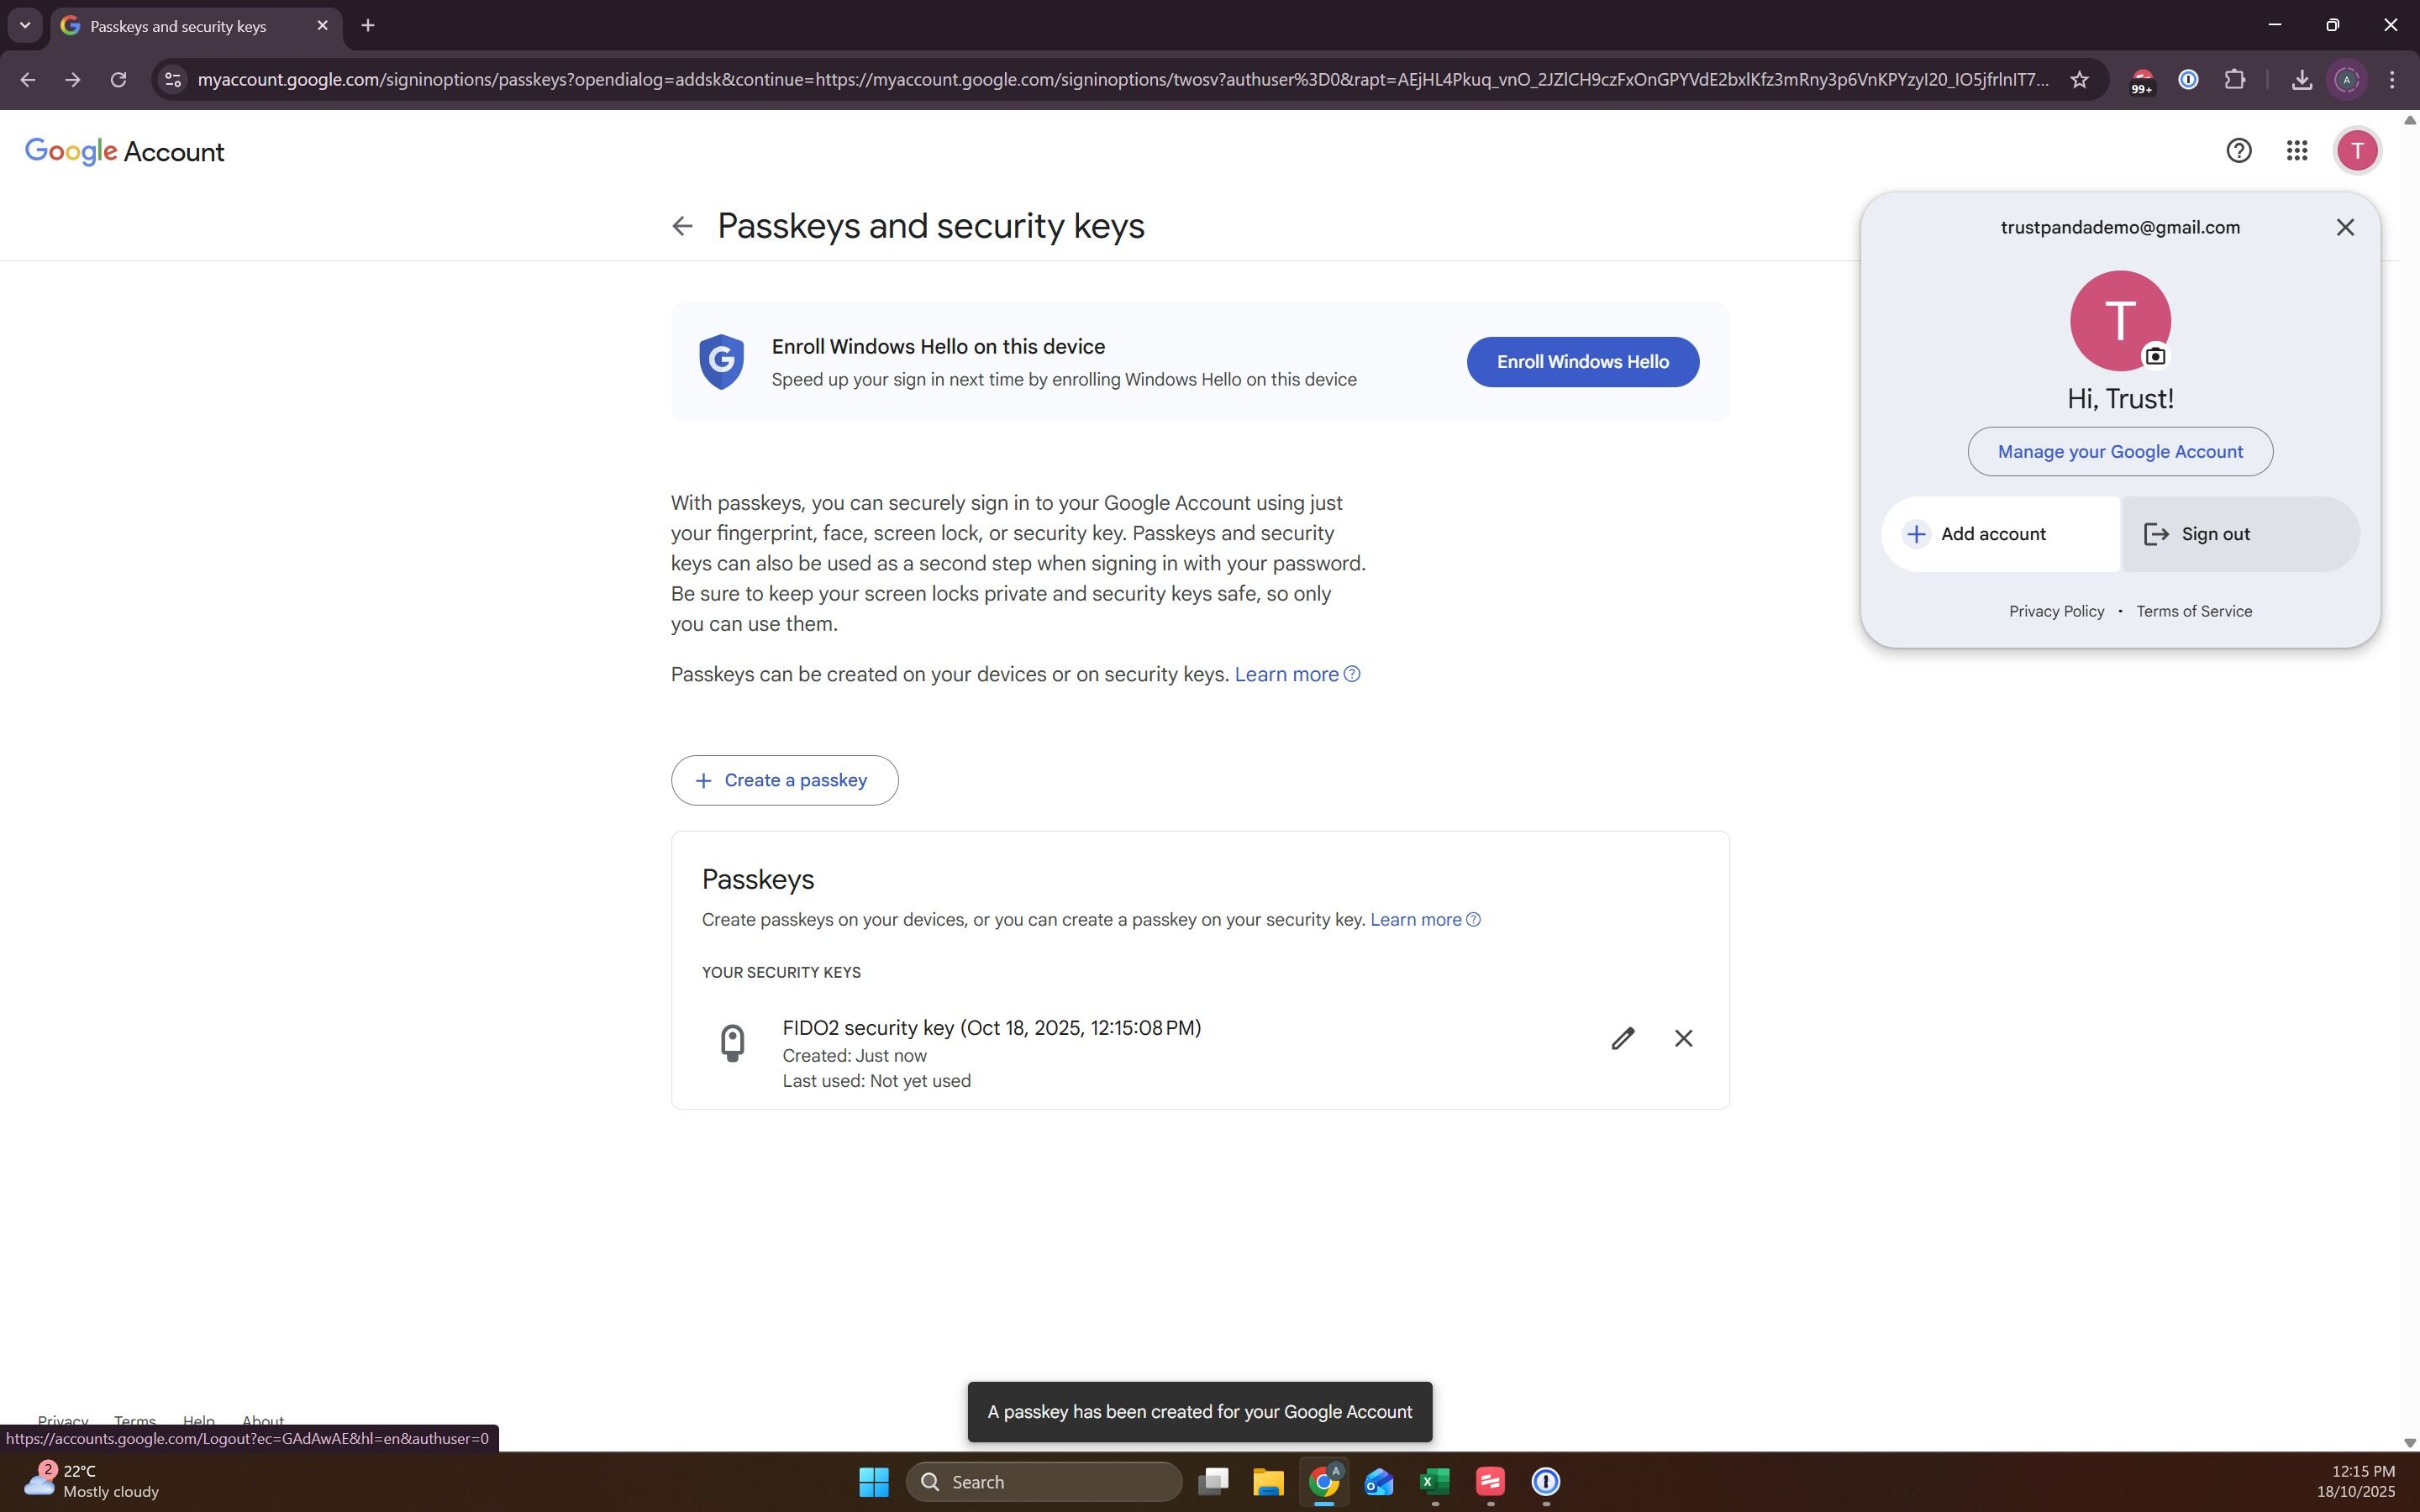Image resolution: width=2420 pixels, height=1512 pixels.
Task: Close the account popup panel
Action: point(2344,227)
